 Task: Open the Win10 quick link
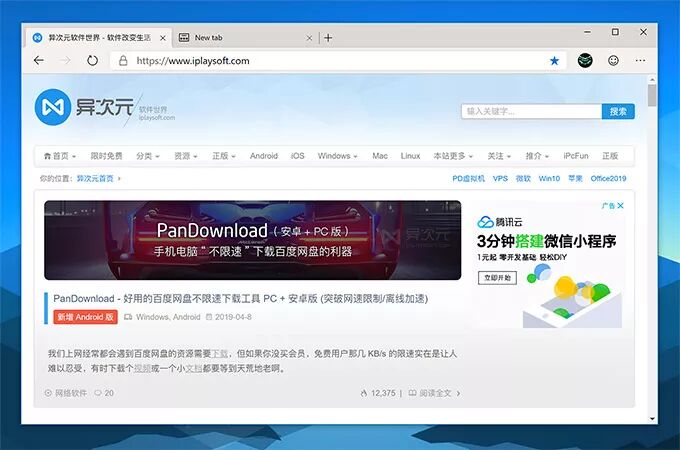pos(549,179)
